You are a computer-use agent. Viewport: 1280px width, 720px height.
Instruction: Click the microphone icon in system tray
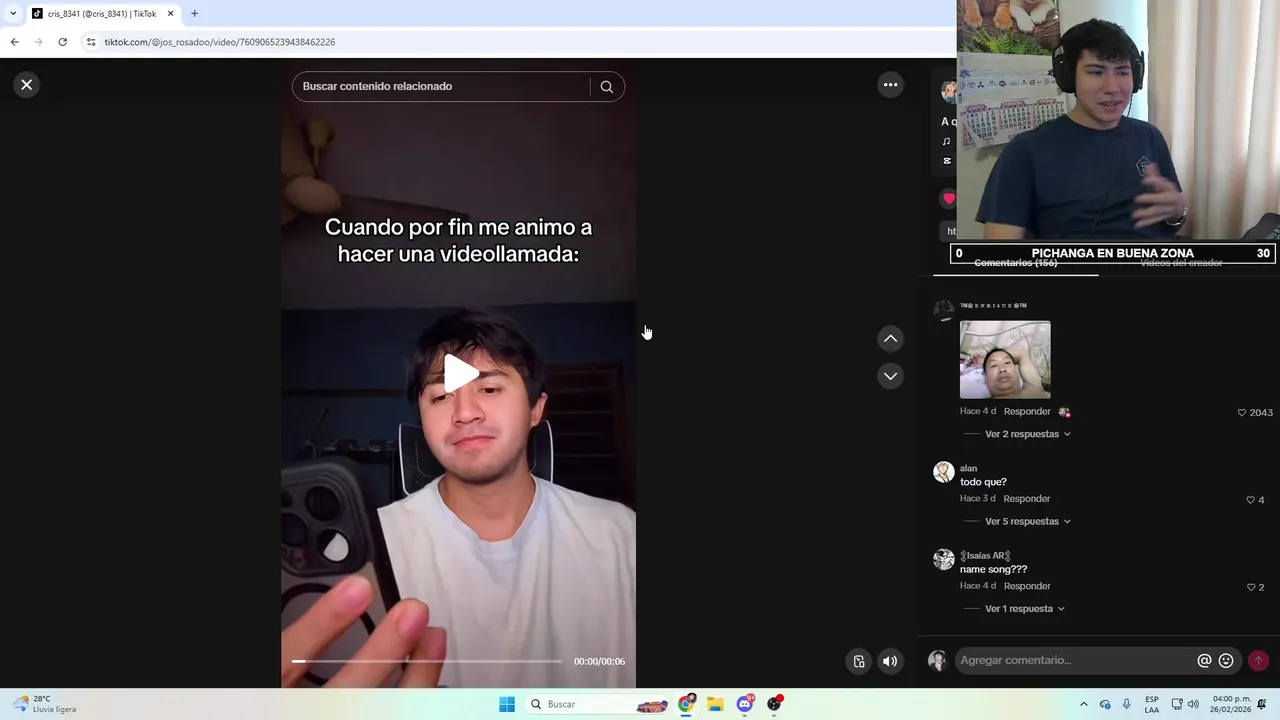(1127, 704)
